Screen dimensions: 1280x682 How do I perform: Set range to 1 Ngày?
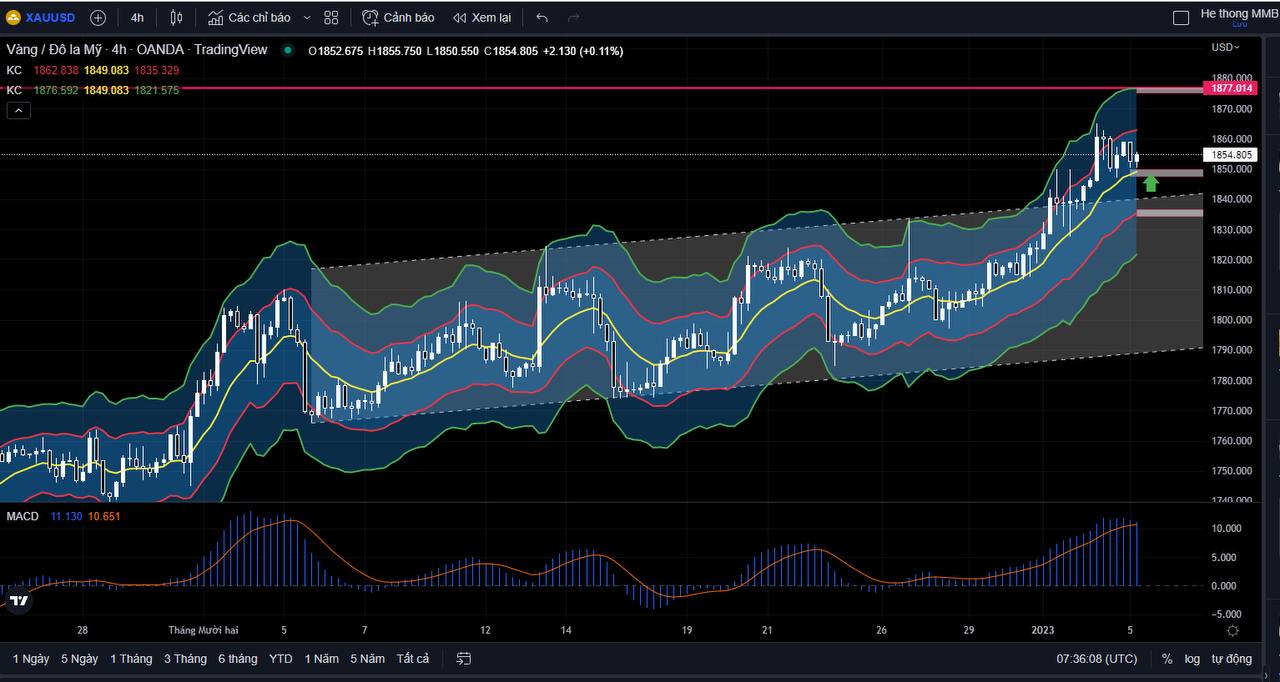[31, 659]
